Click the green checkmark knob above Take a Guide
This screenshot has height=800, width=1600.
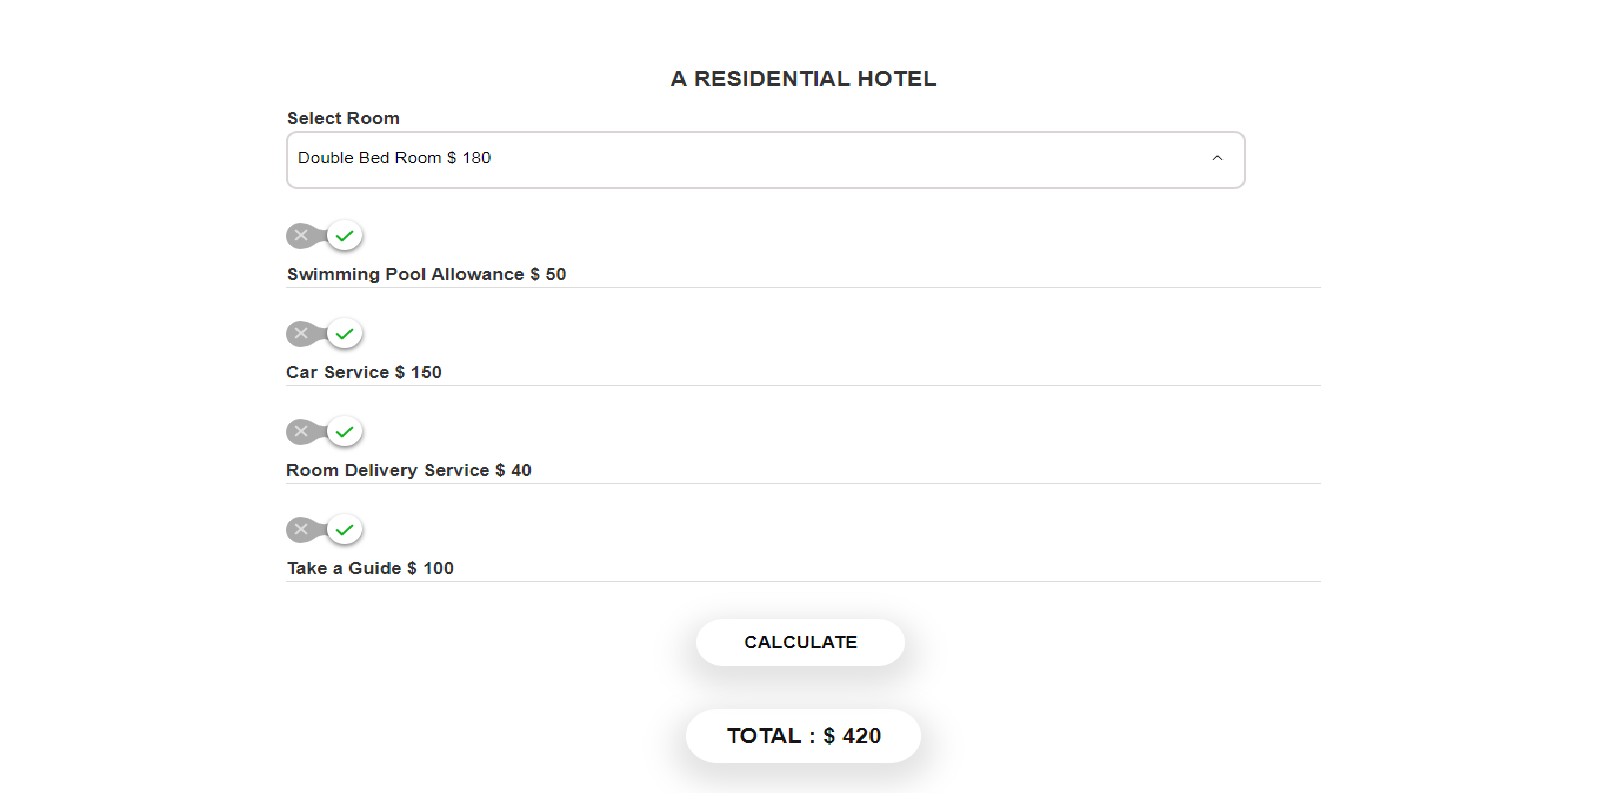(x=345, y=530)
